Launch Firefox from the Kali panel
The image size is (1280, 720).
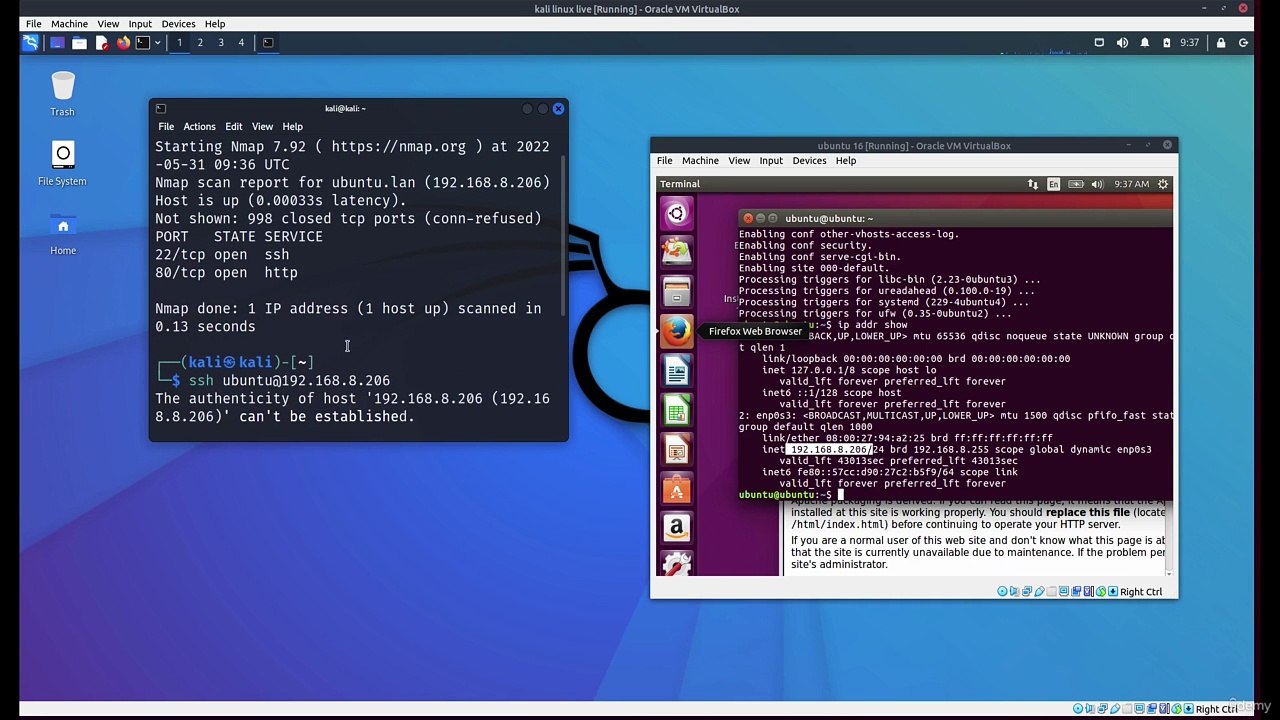click(123, 42)
